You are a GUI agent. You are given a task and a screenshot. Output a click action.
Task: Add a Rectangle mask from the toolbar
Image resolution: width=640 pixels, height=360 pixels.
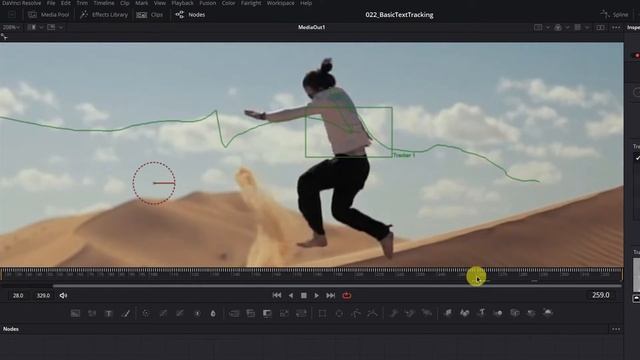[322, 313]
